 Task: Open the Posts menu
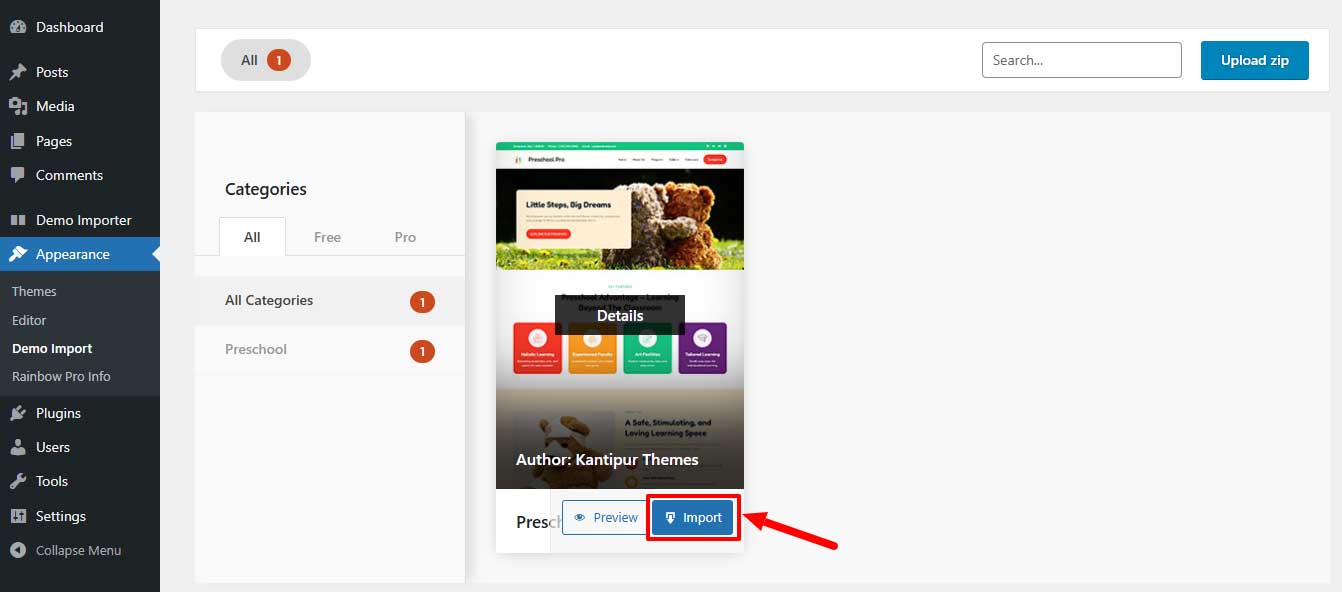[80, 72]
